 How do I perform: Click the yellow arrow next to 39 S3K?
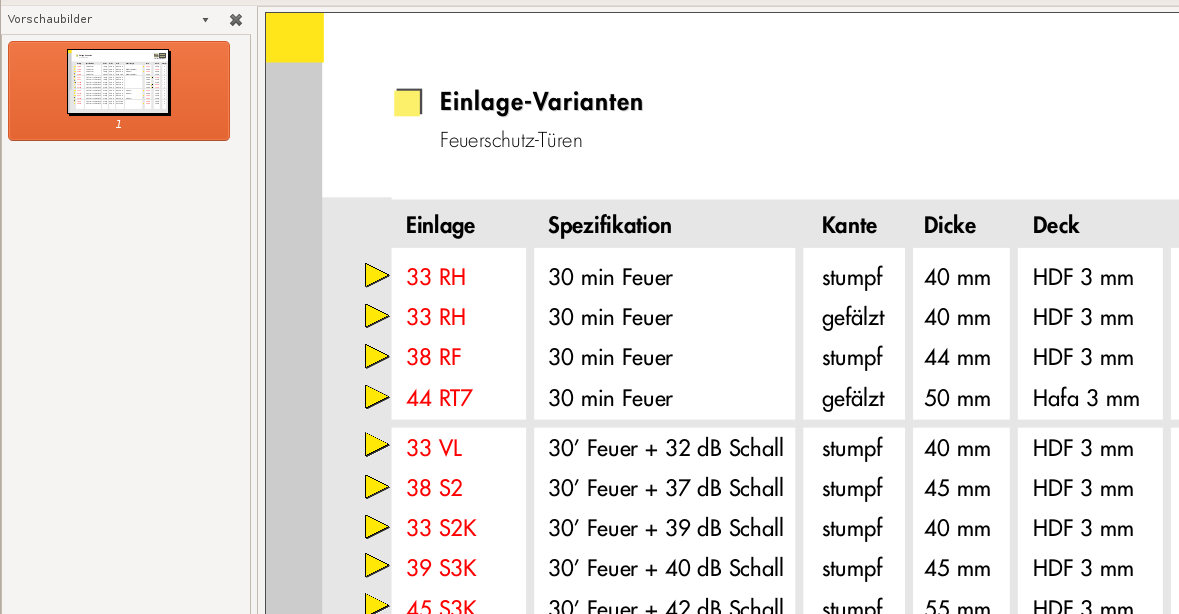pyautogui.click(x=376, y=566)
